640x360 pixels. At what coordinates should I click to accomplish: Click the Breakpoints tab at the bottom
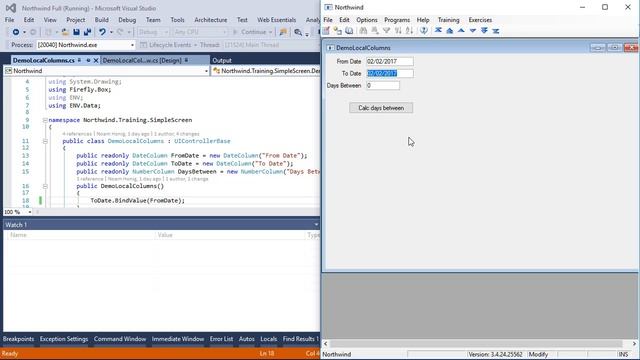click(x=18, y=339)
